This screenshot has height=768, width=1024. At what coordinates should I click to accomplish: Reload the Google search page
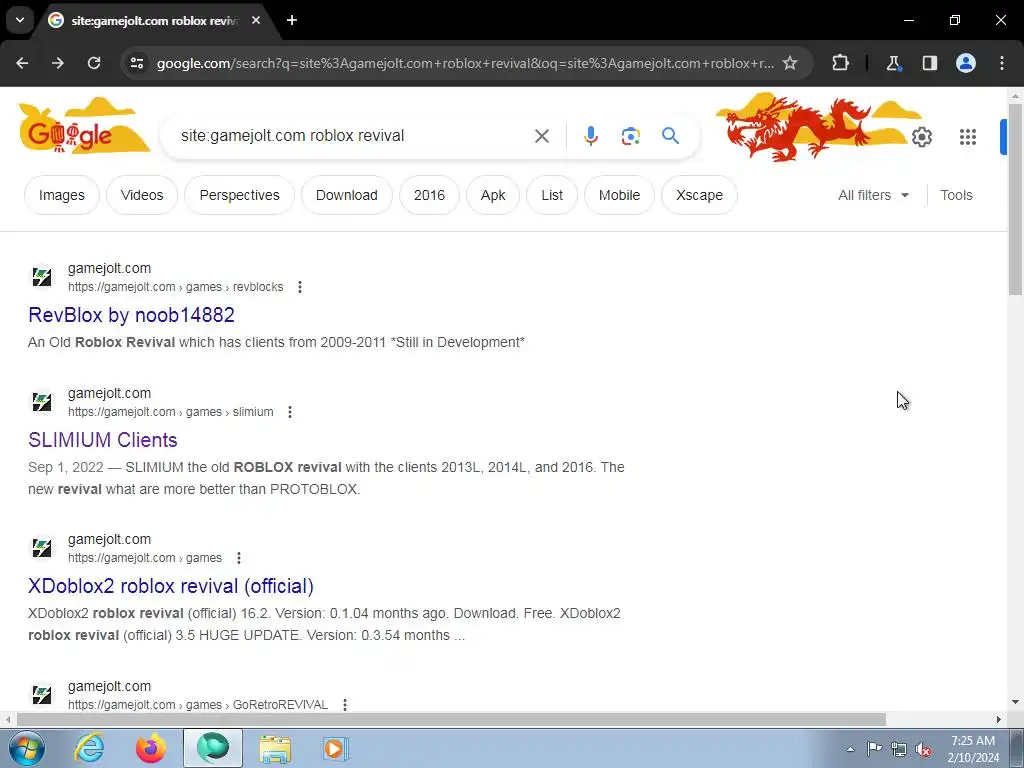tap(94, 63)
